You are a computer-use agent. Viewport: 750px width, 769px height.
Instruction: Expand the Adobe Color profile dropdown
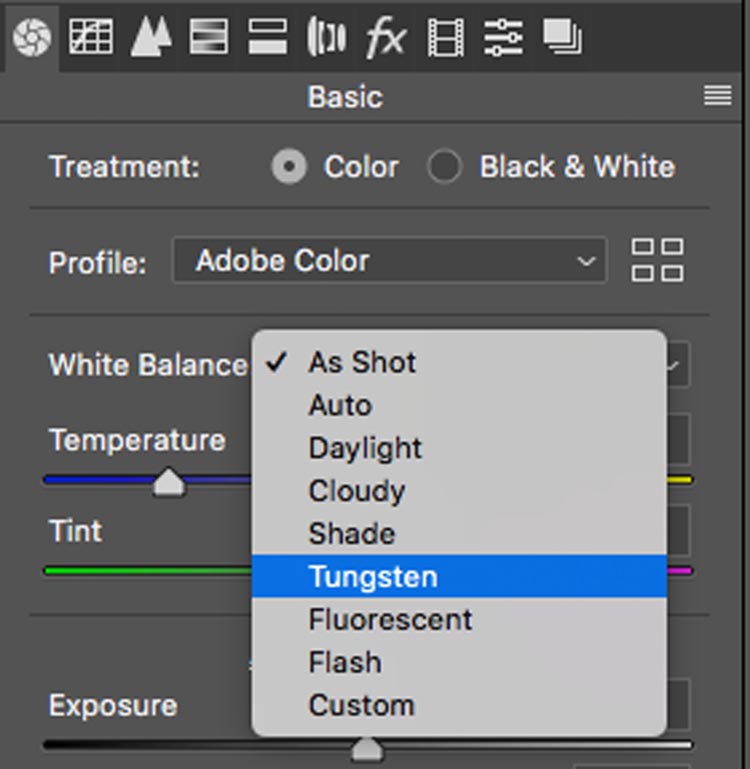(x=389, y=261)
